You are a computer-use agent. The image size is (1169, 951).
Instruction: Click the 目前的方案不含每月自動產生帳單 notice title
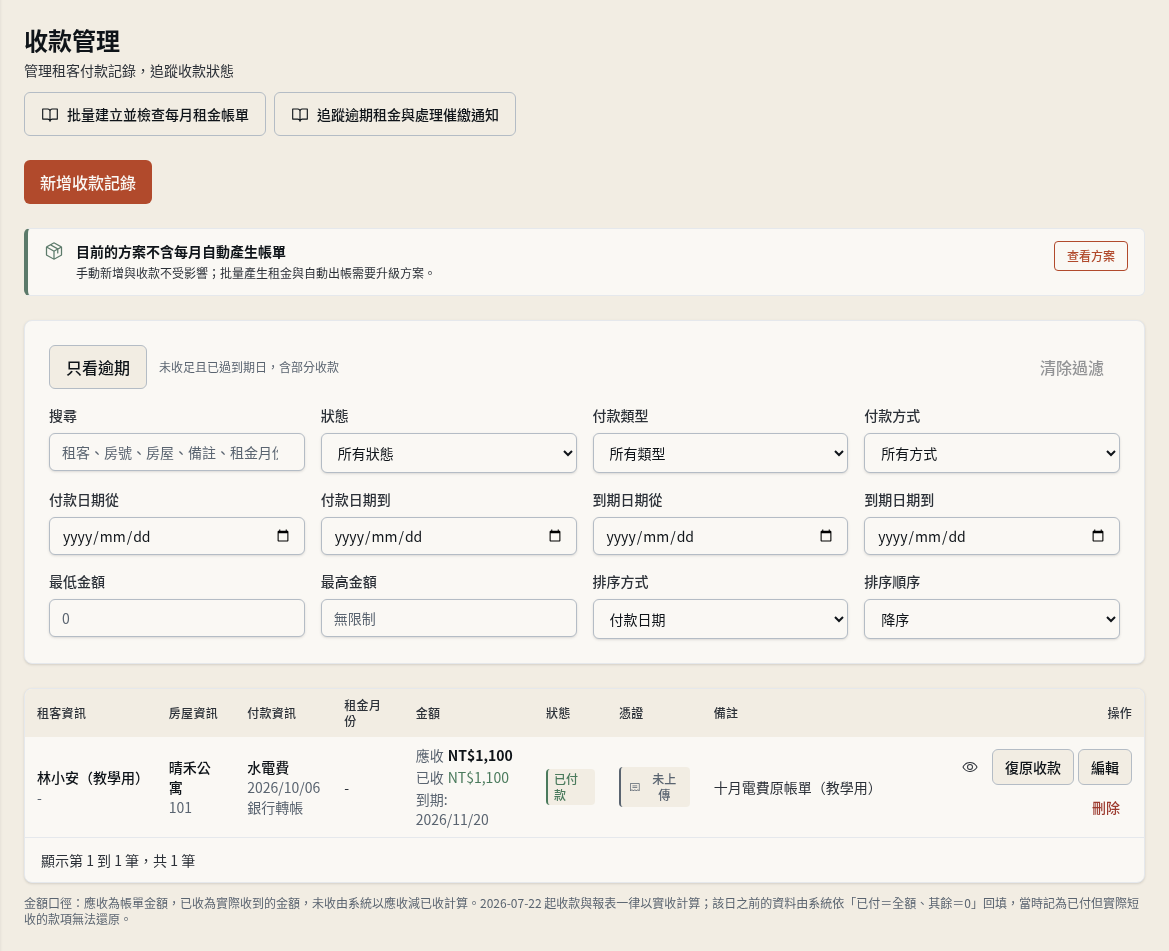point(181,252)
